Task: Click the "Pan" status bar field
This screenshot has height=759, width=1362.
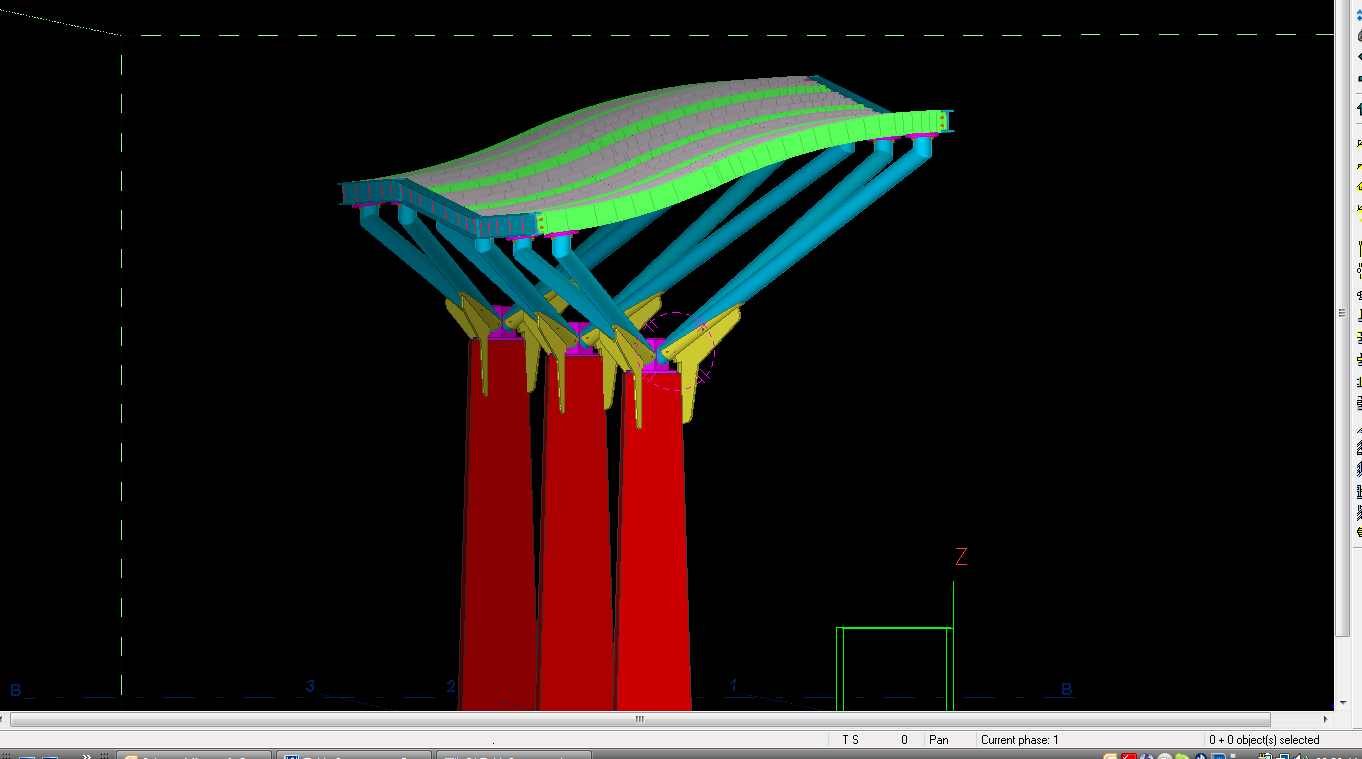Action: 938,740
